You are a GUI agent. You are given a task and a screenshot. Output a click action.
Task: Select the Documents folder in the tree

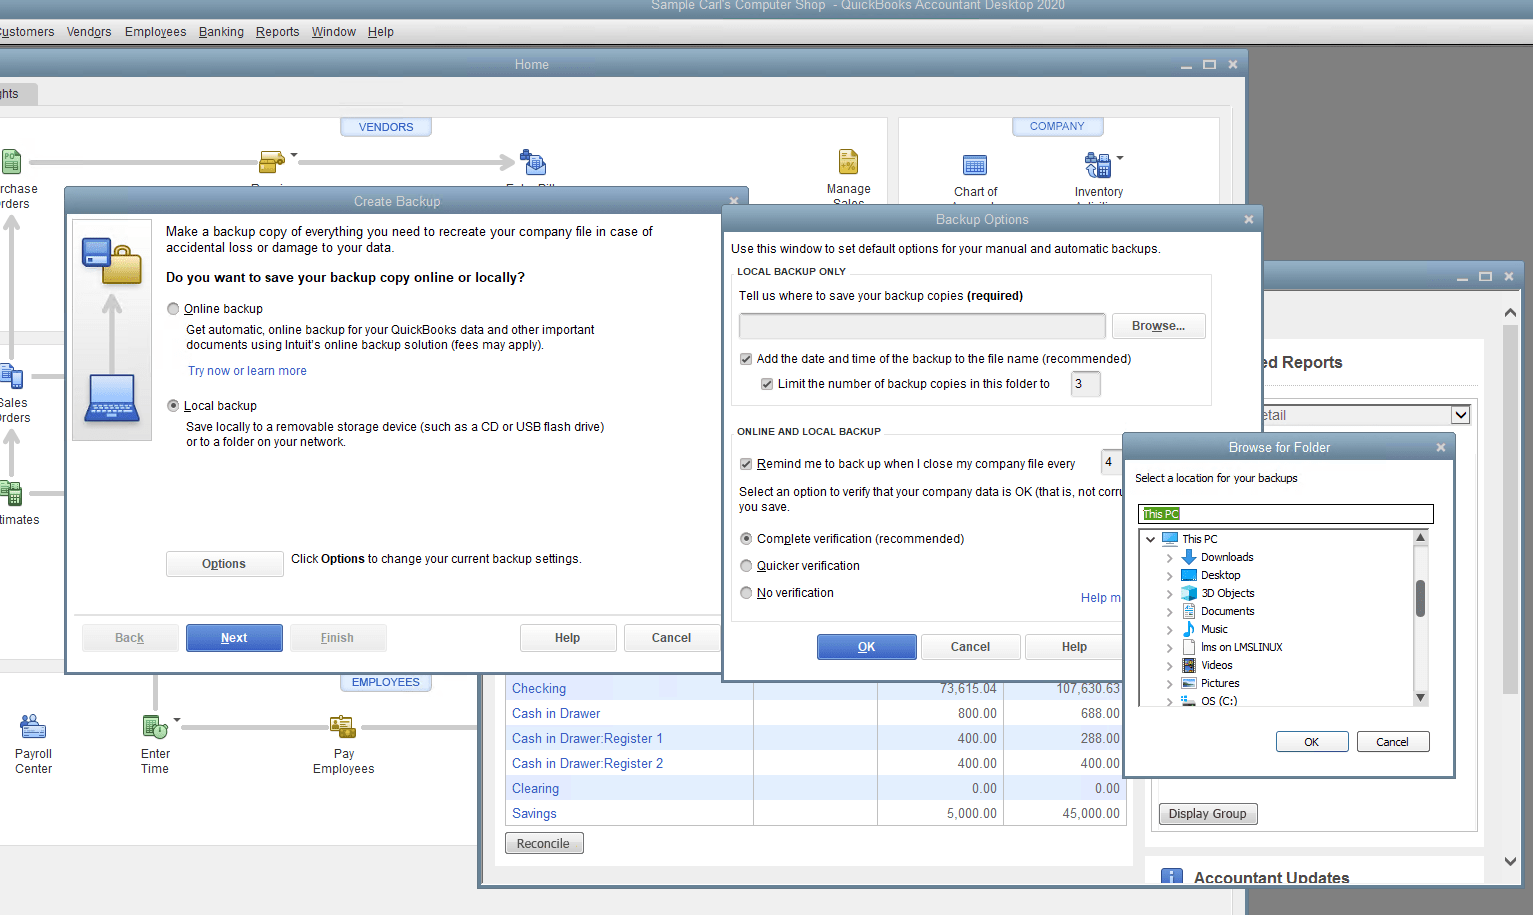tap(1227, 611)
